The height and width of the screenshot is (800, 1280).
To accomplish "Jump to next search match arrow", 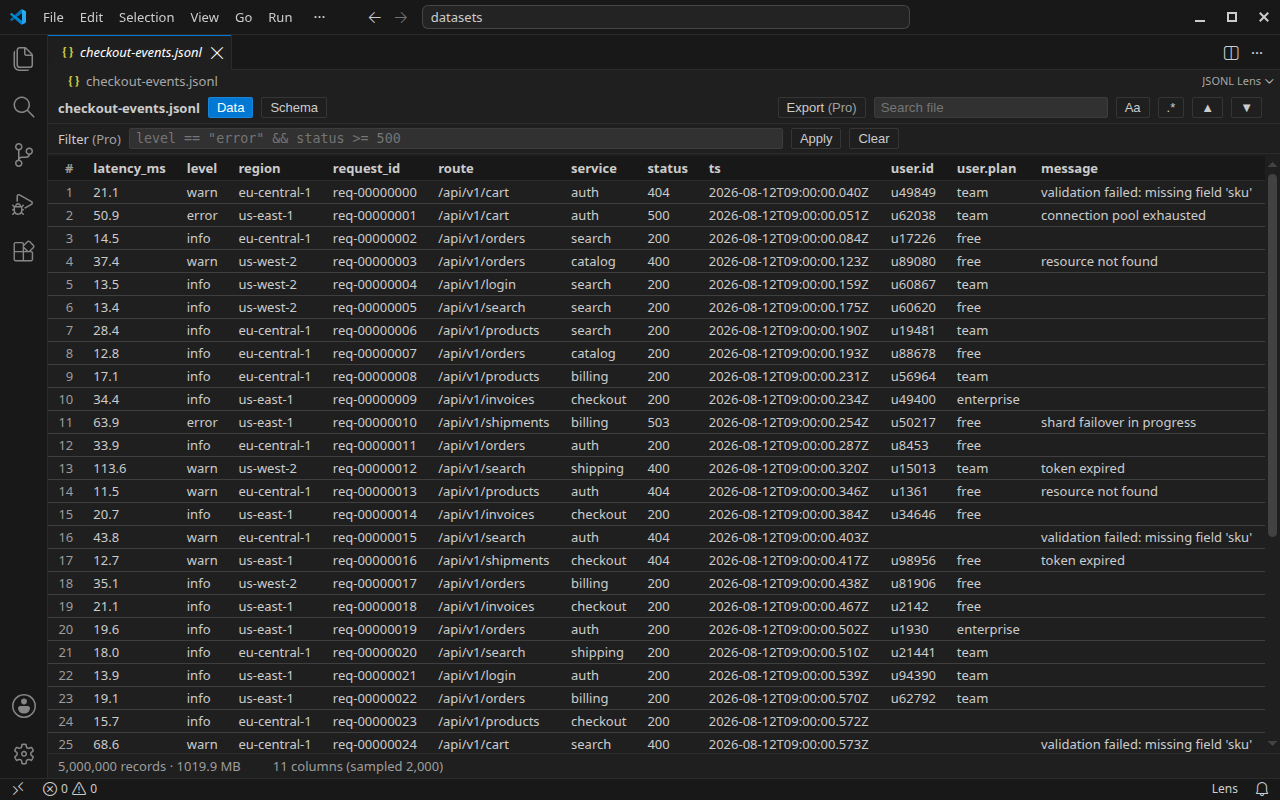I will pos(1246,108).
